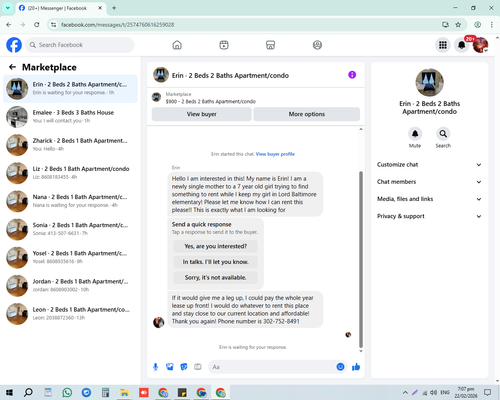500x400 pixels.
Task: Open the Sonia 2 Beds 1 Bath chat
Action: pyautogui.click(x=70, y=229)
